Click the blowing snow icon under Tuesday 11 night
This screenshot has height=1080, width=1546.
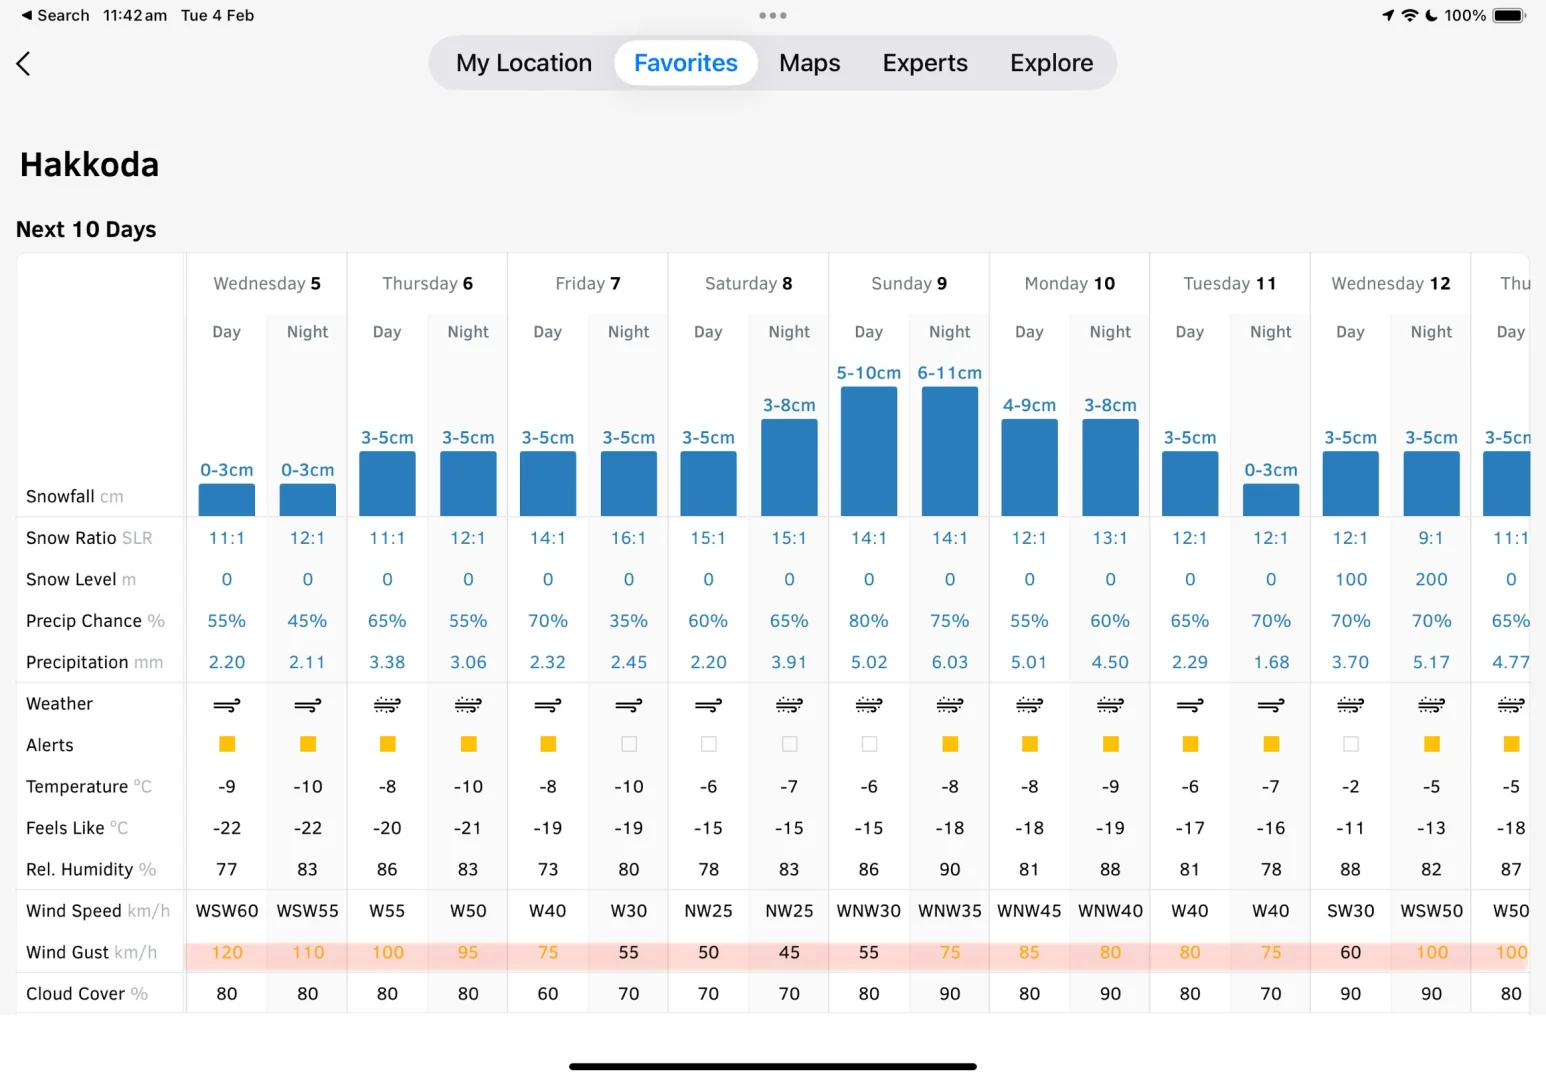pos(1270,705)
